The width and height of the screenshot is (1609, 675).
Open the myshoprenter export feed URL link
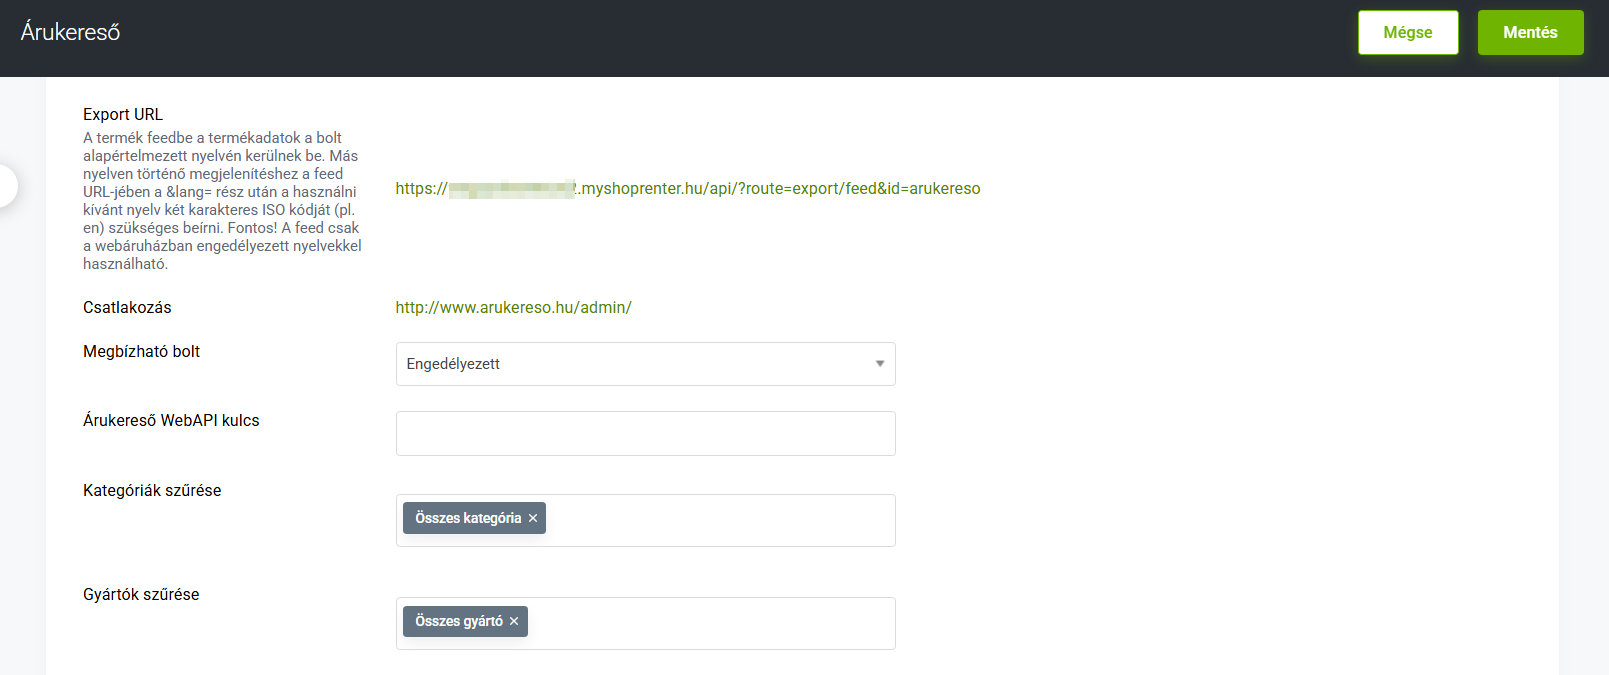688,188
